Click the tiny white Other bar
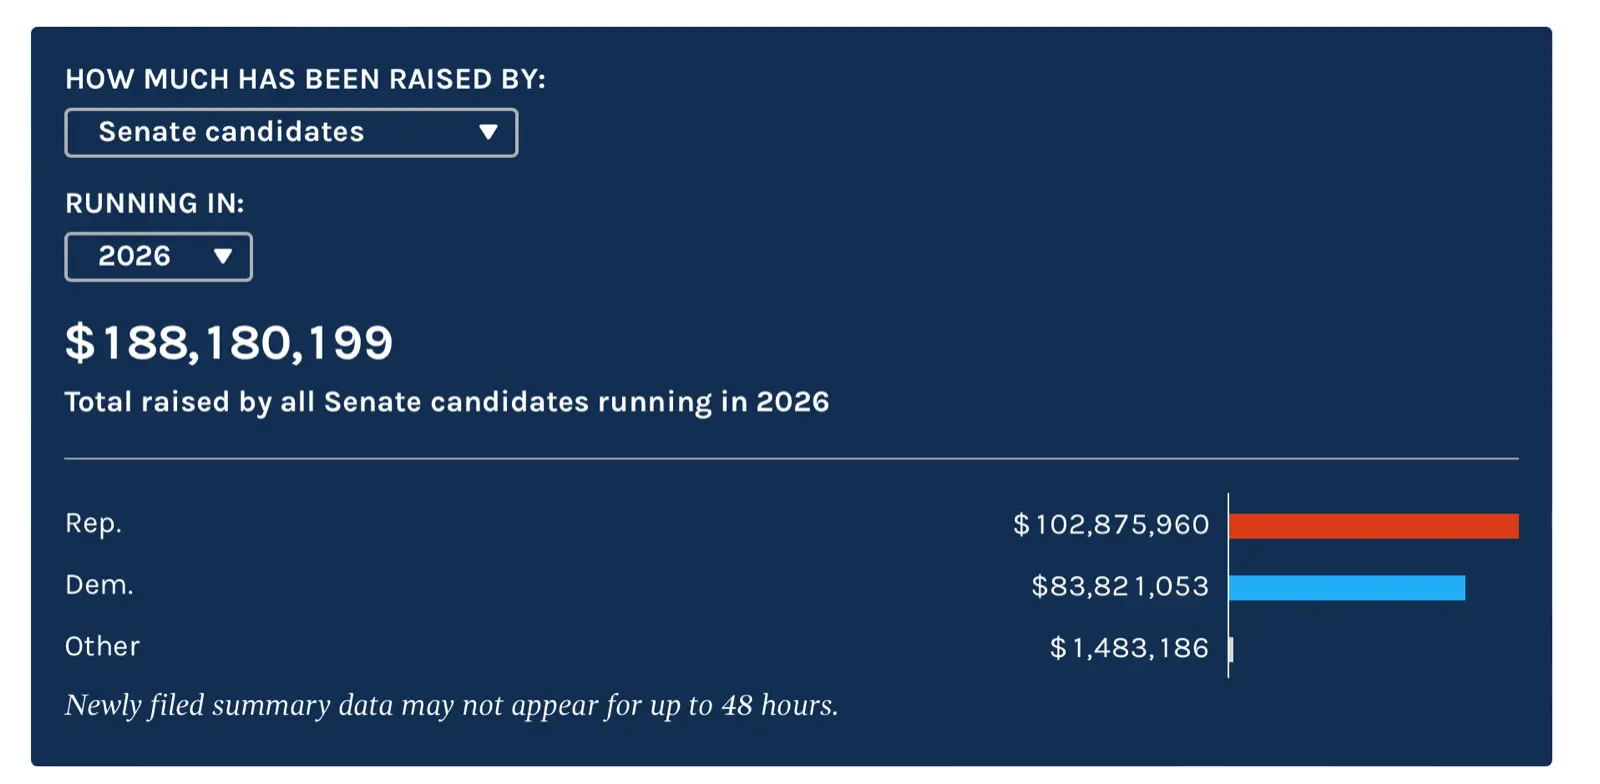 pyautogui.click(x=1231, y=649)
